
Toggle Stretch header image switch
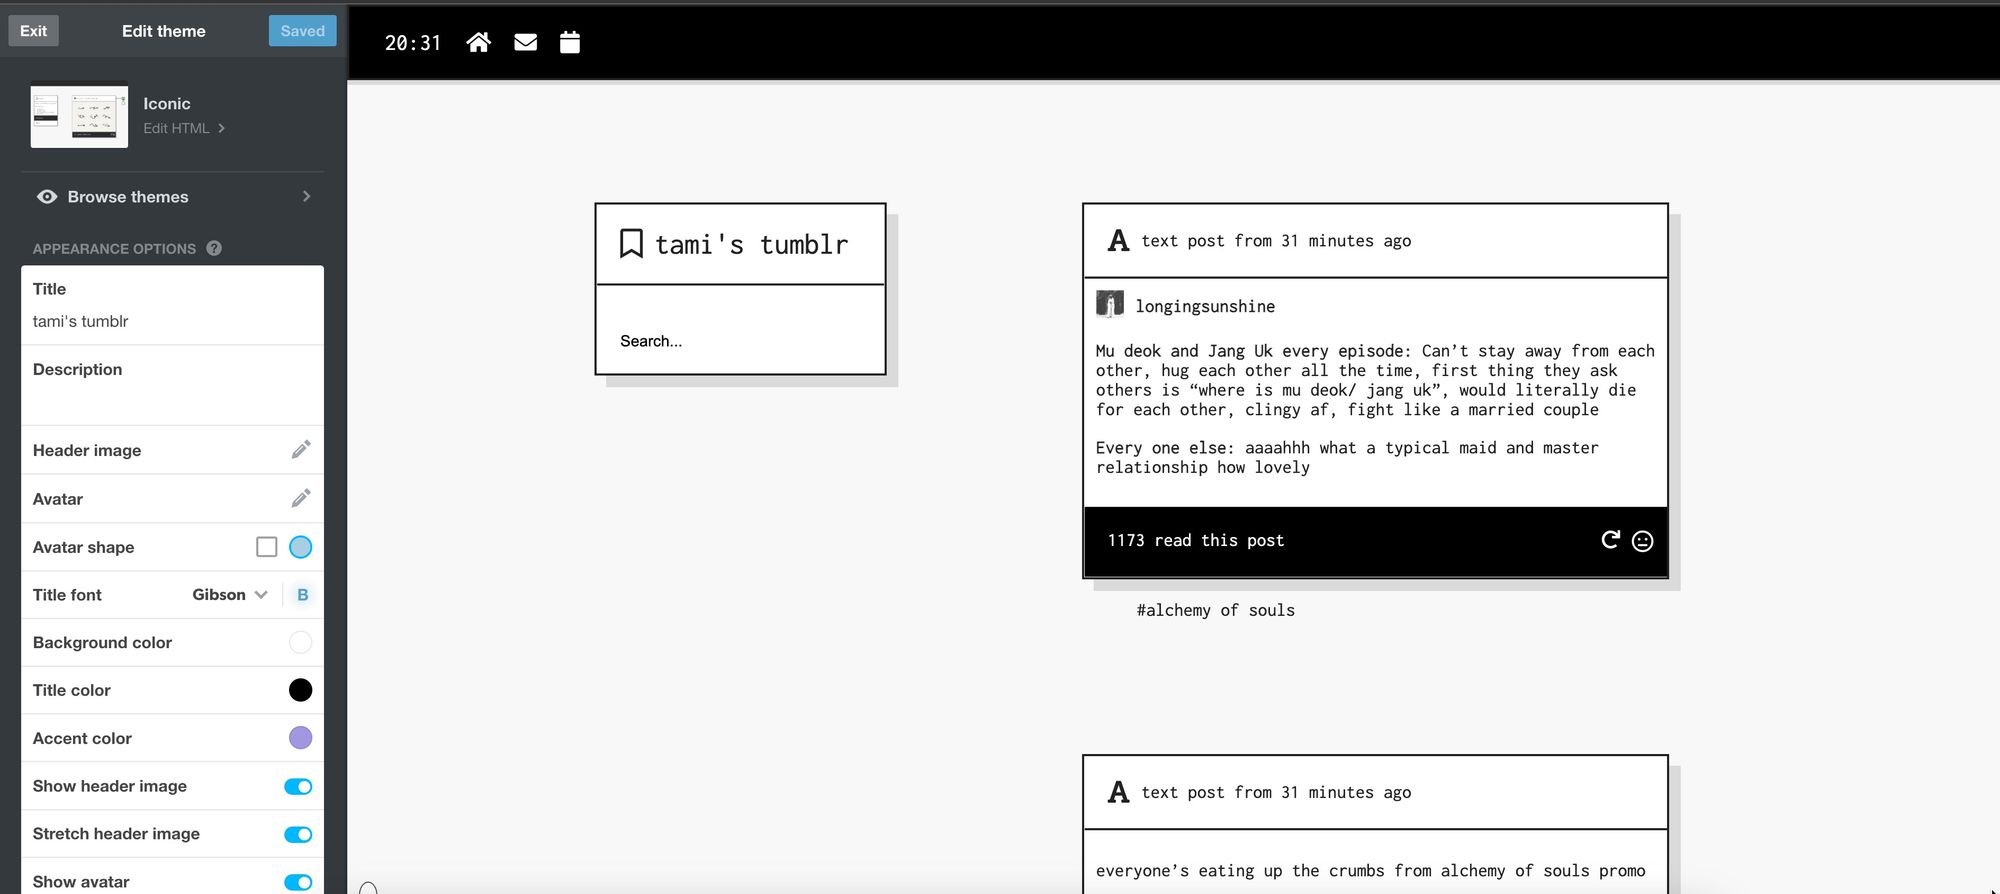(x=298, y=834)
